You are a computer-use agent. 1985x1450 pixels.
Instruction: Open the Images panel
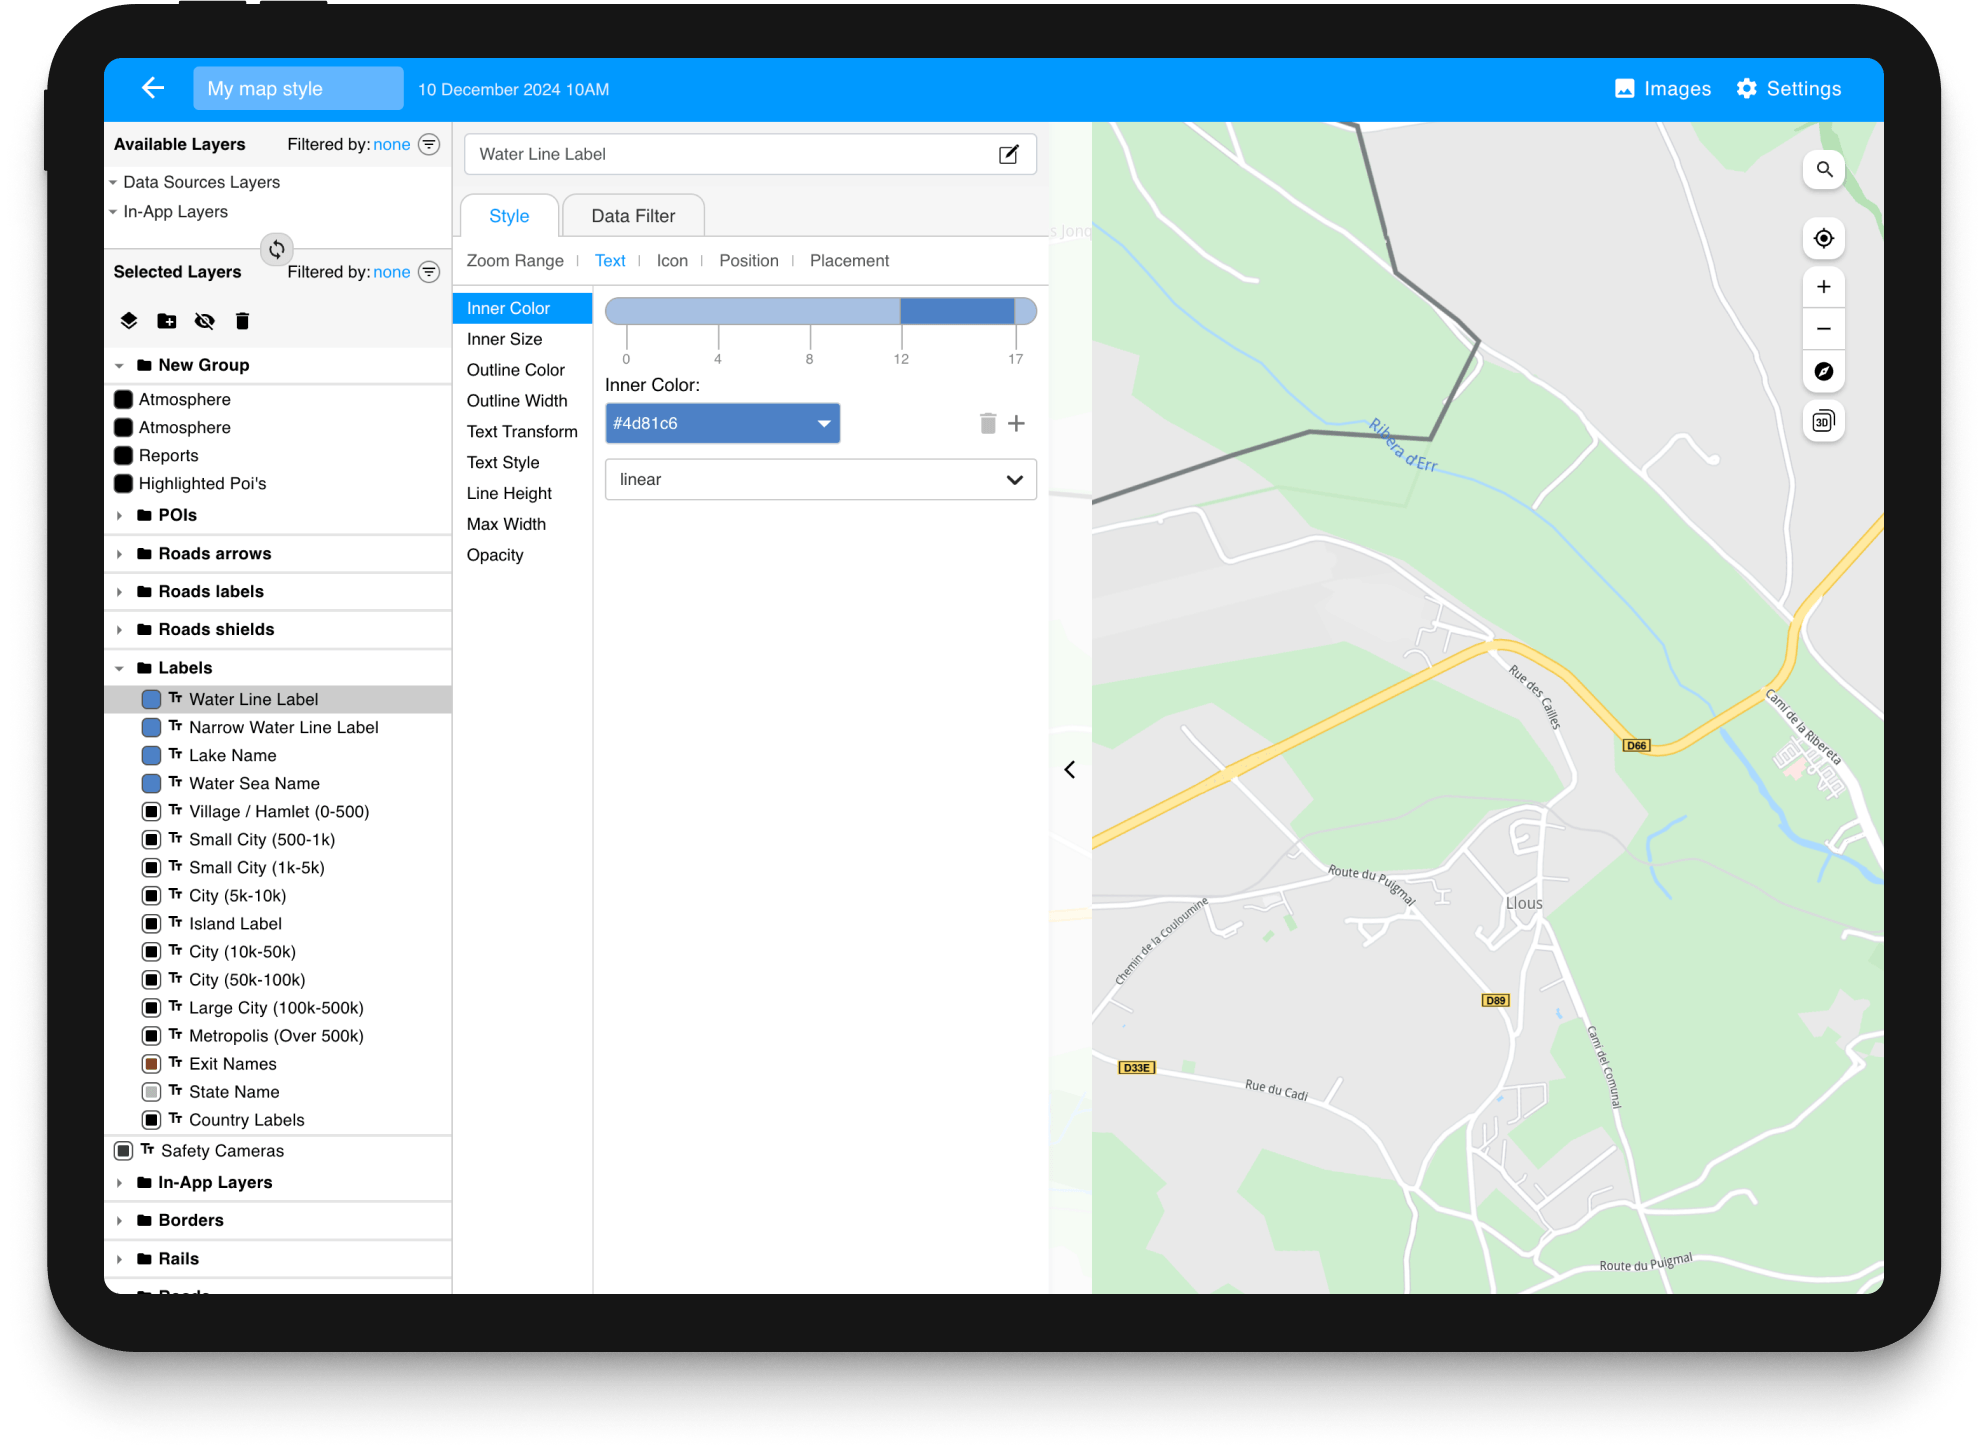1663,89
